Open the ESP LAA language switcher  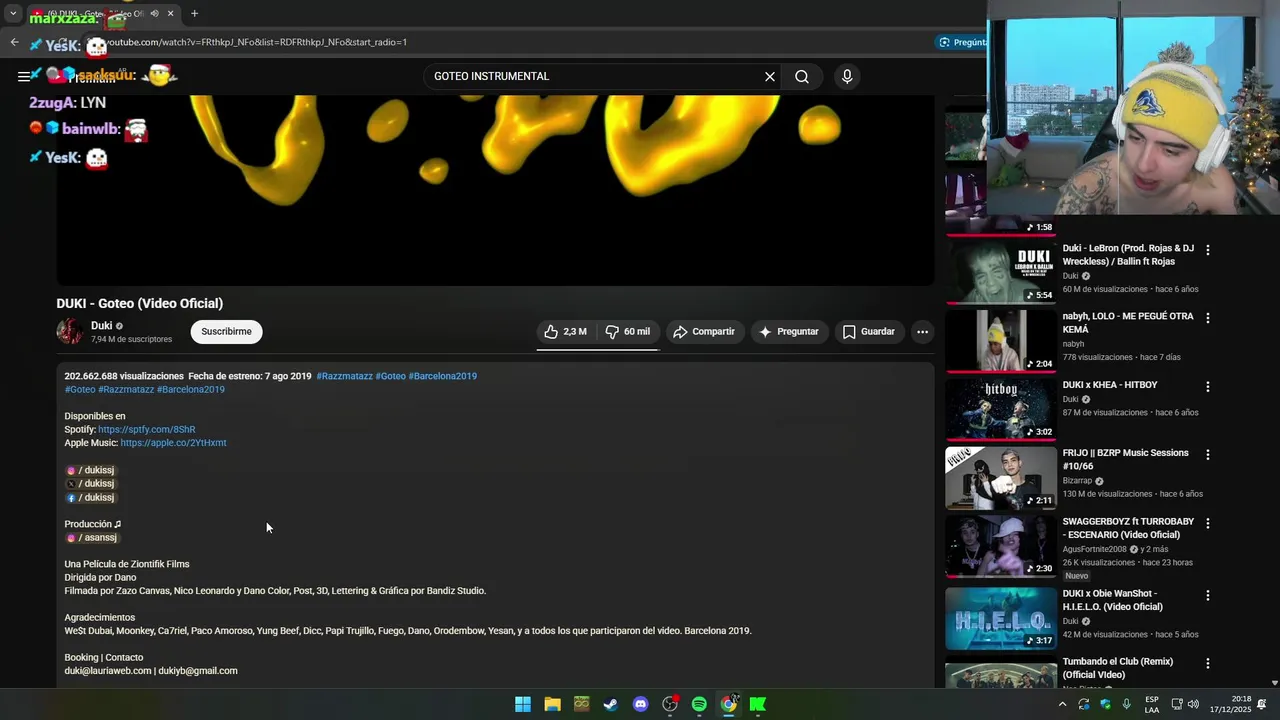tap(1152, 704)
